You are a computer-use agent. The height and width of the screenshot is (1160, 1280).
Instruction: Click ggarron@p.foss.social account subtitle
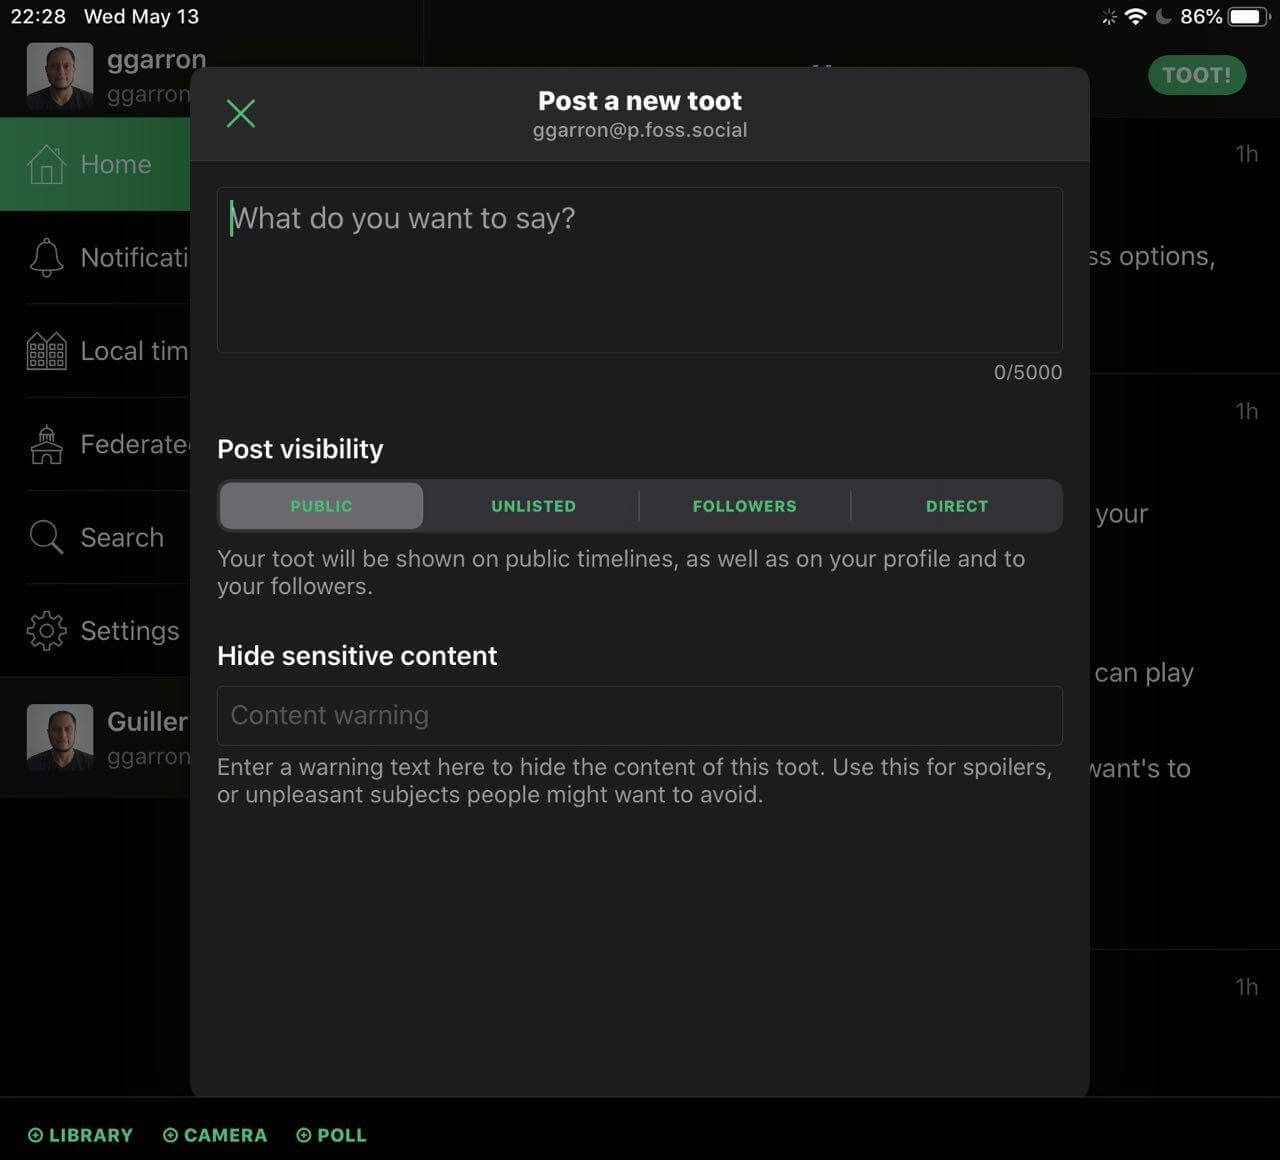click(x=640, y=130)
